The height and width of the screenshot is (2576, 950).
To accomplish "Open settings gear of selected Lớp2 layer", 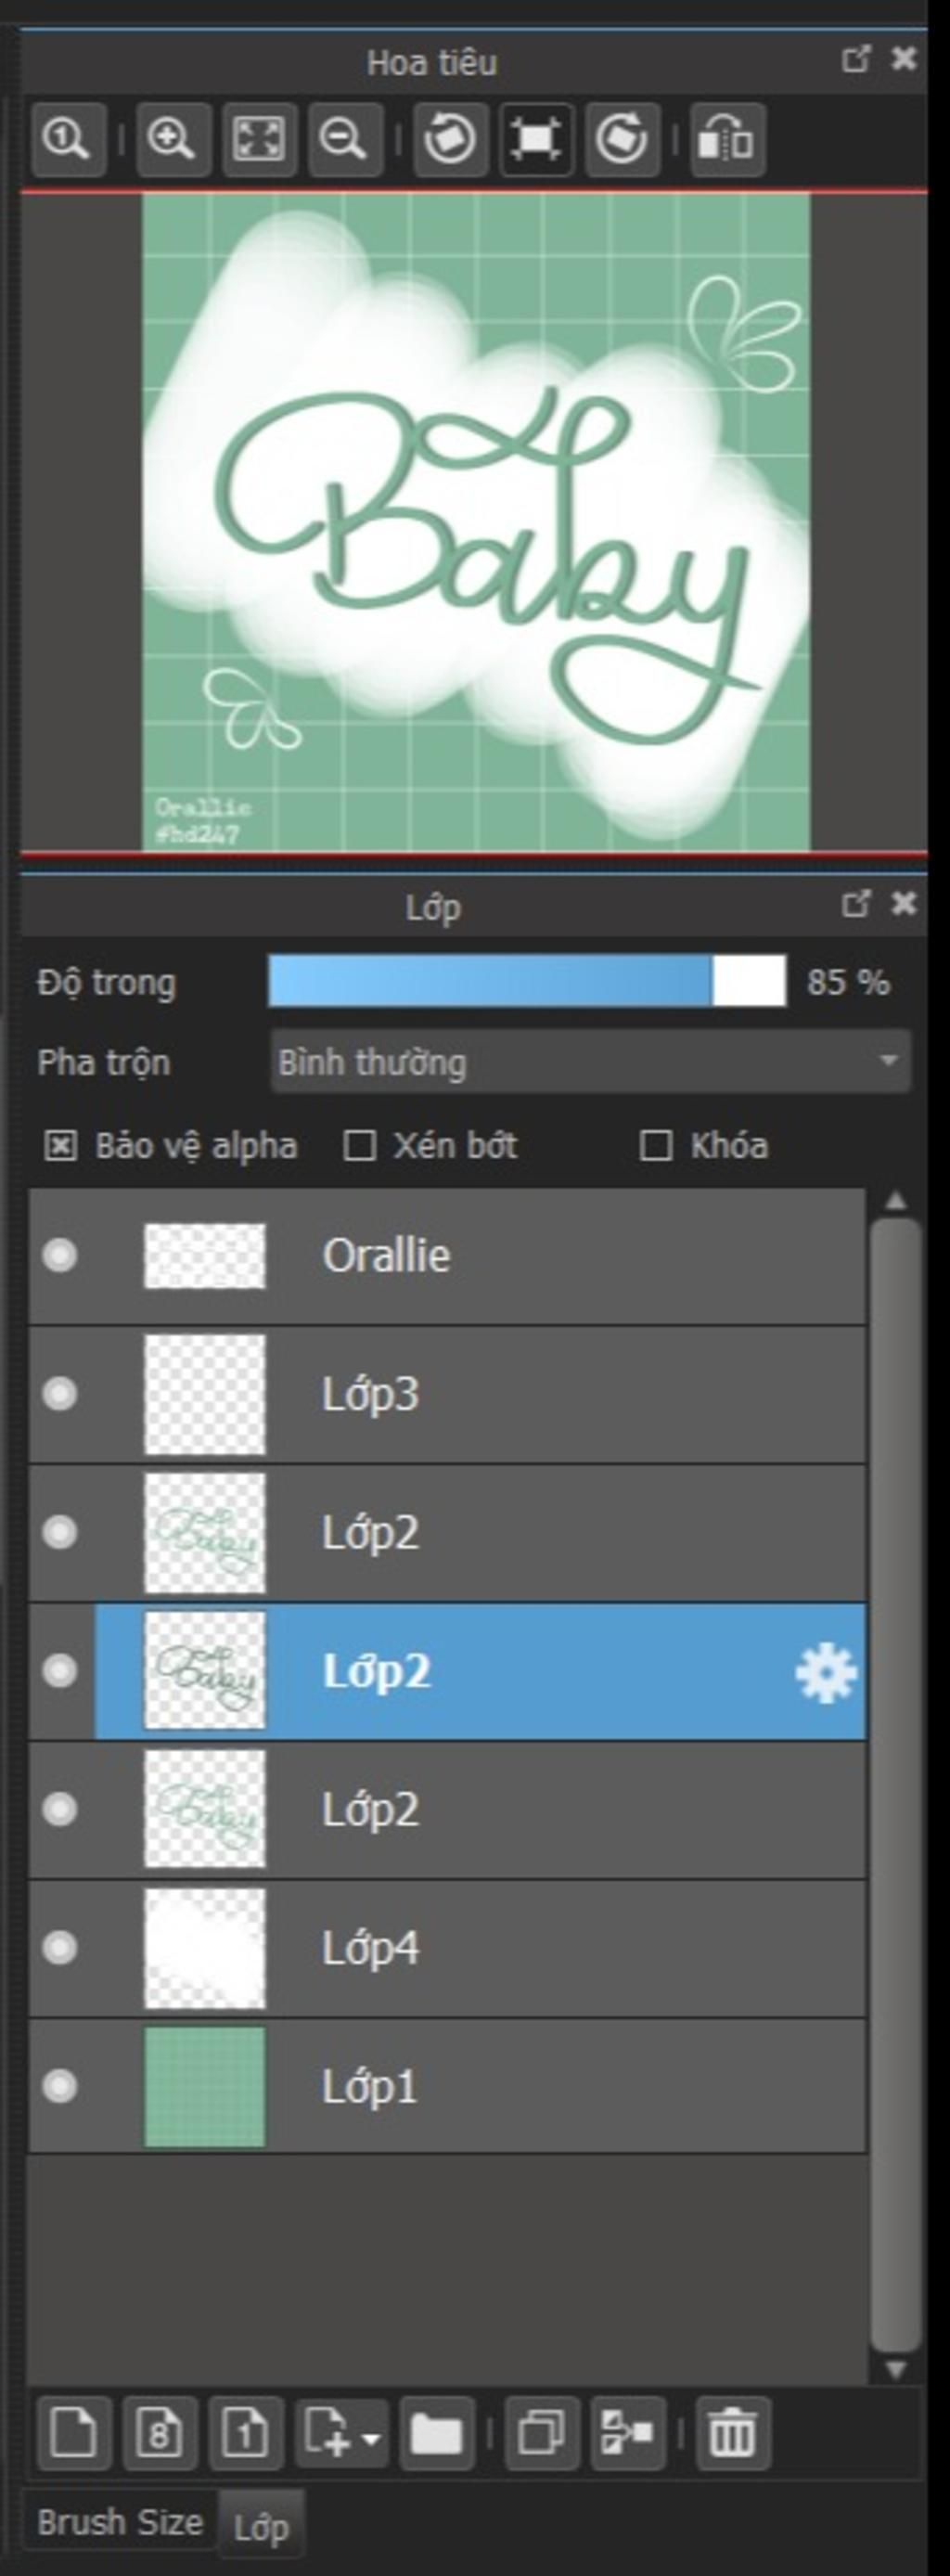I will click(x=825, y=1672).
